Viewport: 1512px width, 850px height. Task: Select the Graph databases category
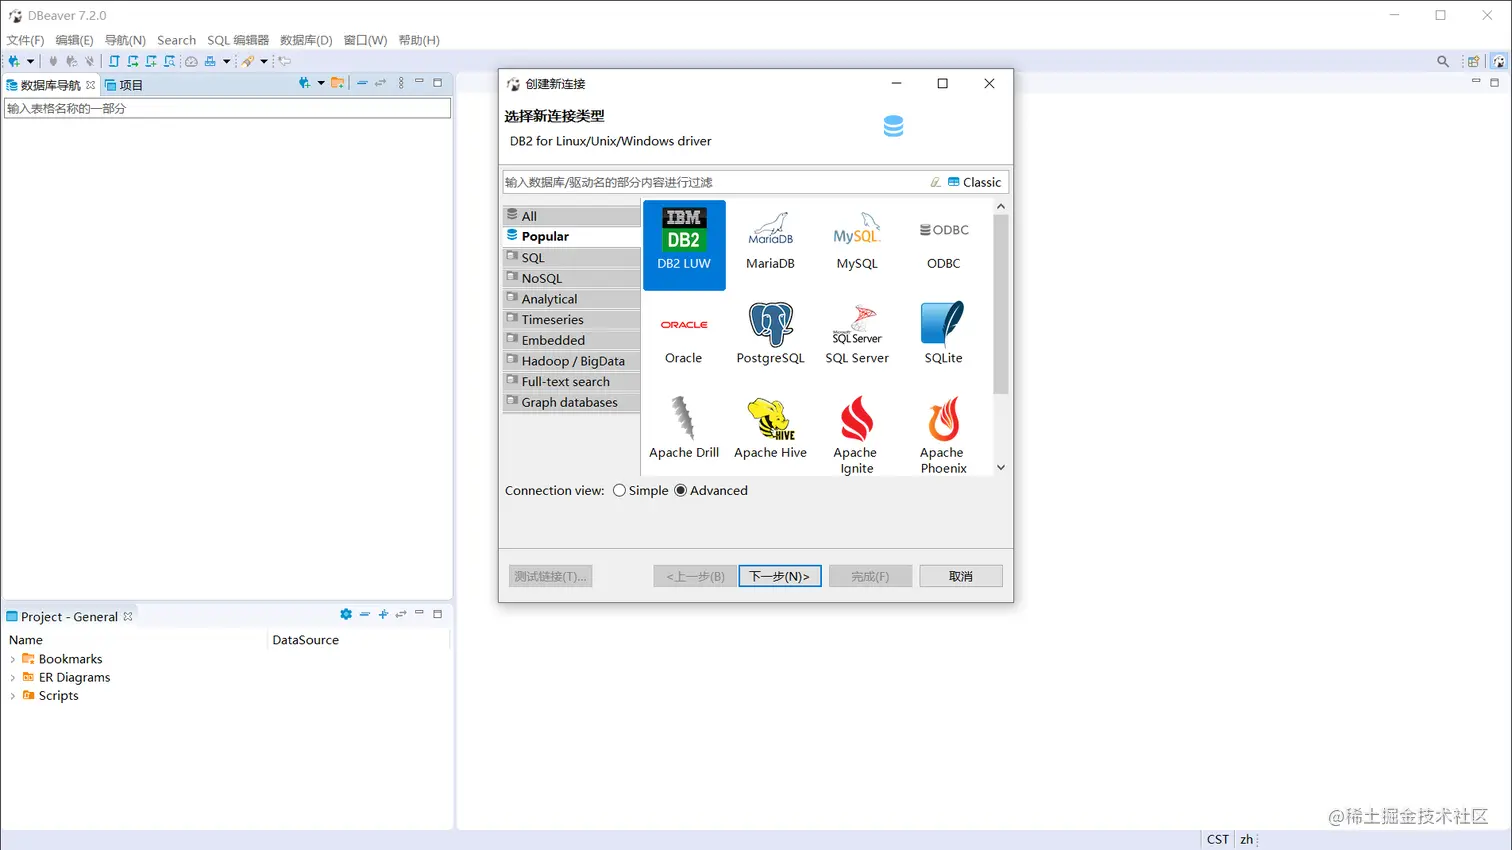pyautogui.click(x=572, y=402)
